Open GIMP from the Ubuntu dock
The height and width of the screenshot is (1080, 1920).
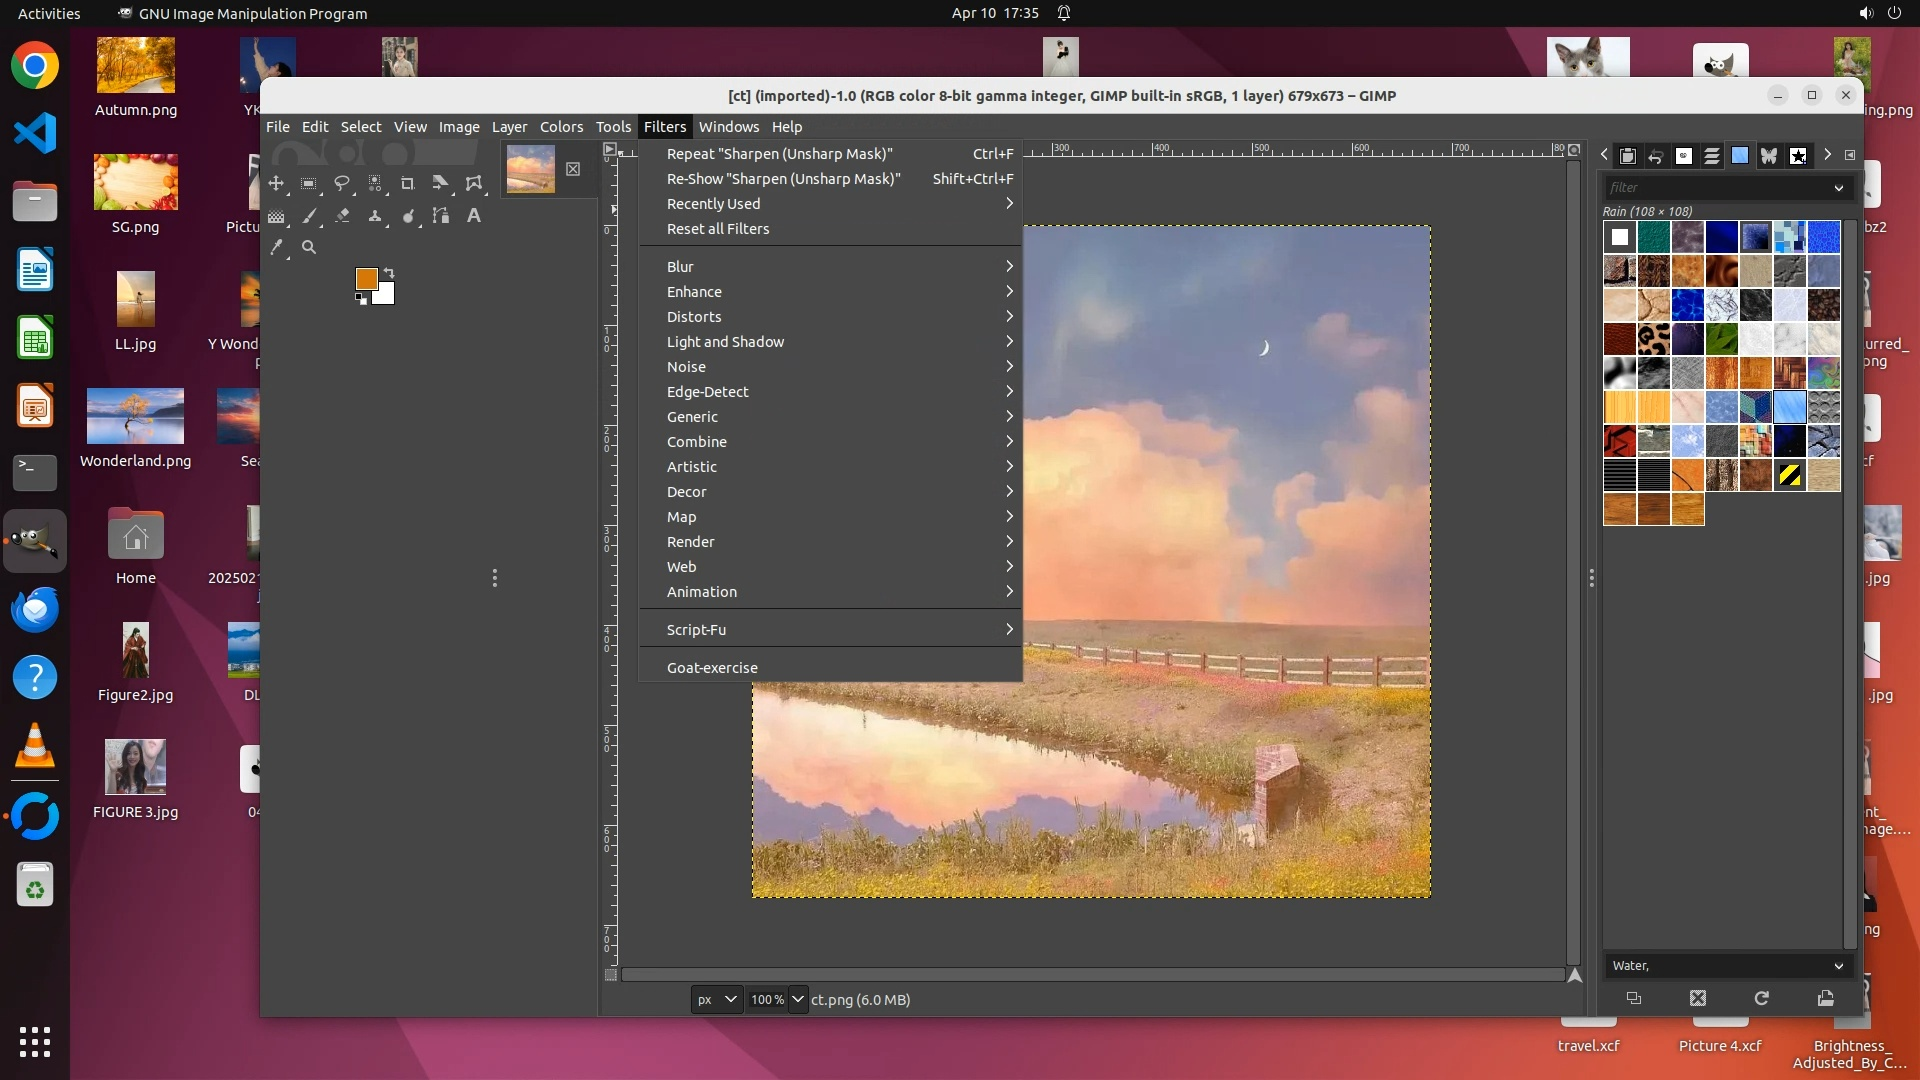(x=35, y=541)
